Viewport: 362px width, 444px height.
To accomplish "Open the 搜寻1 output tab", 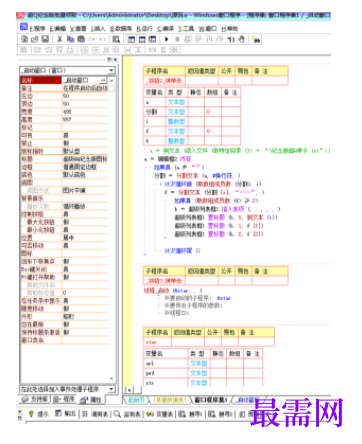I will (x=190, y=414).
